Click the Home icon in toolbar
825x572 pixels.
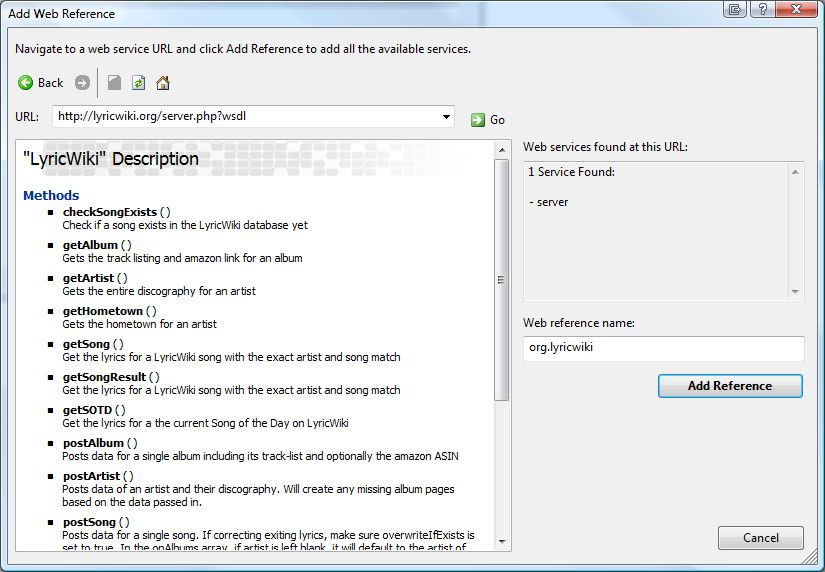163,83
